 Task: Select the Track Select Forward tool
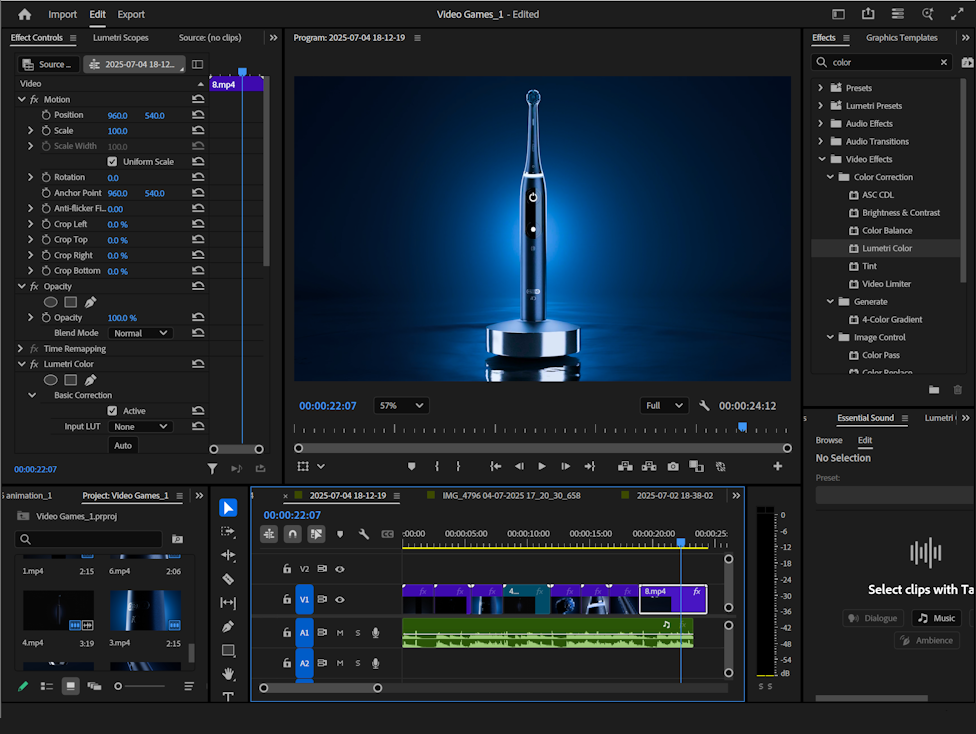coord(228,531)
